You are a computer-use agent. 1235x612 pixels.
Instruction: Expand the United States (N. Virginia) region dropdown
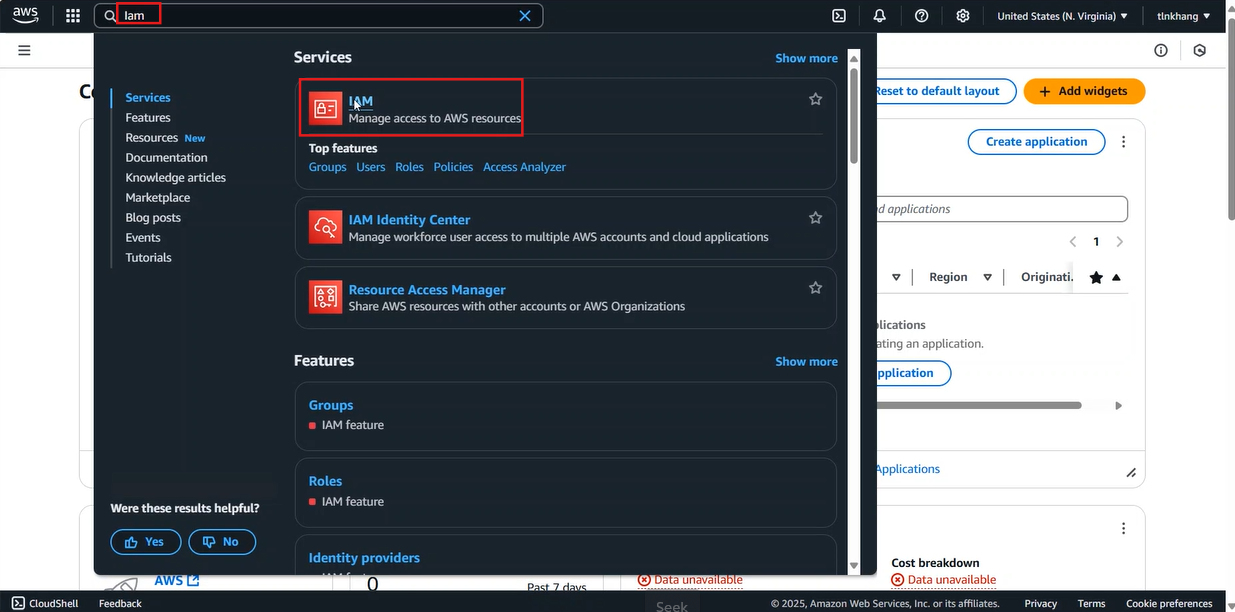click(1062, 16)
